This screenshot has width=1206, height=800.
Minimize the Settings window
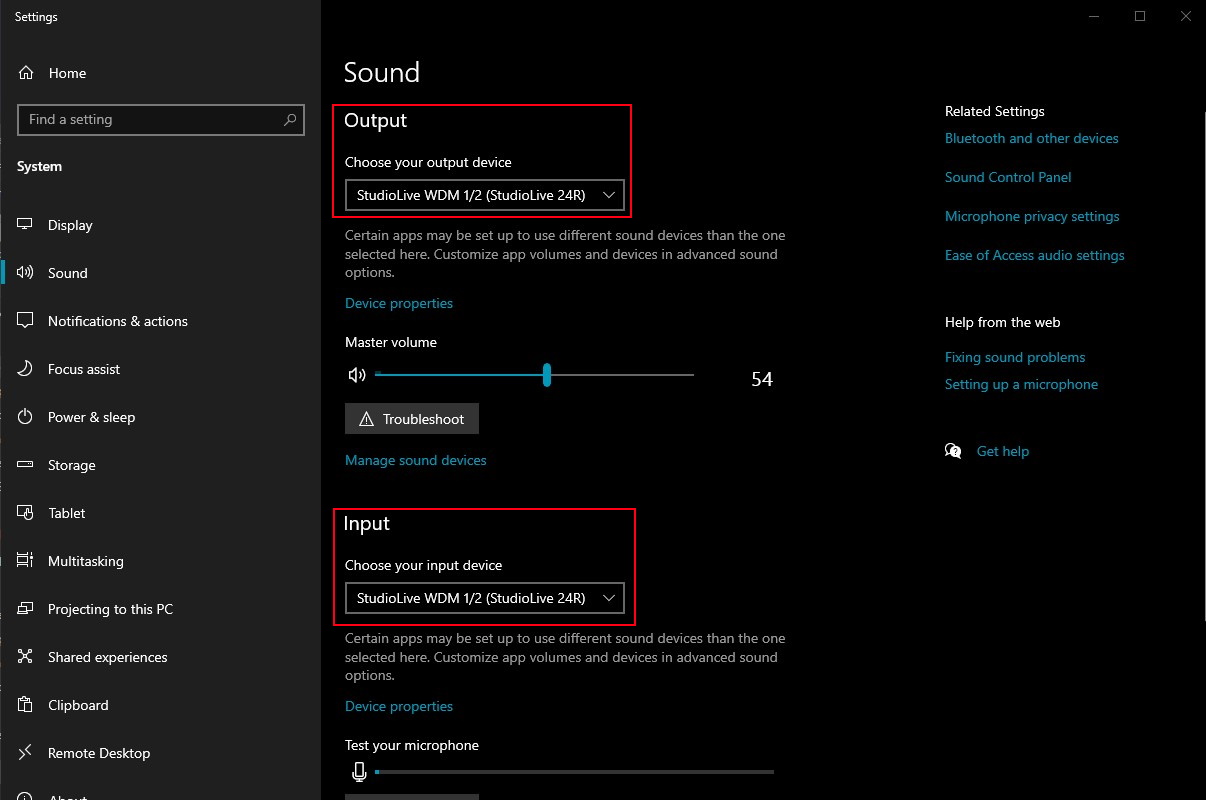click(1094, 16)
